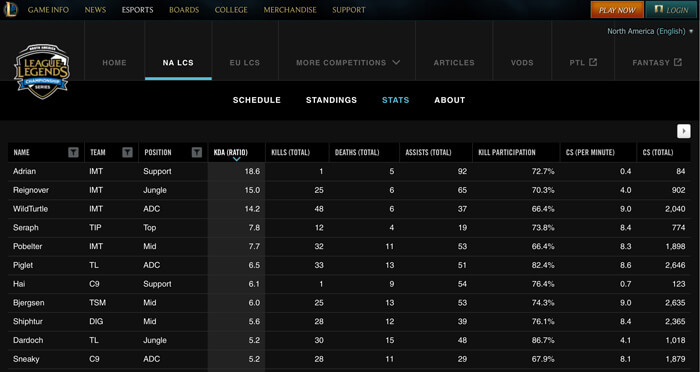This screenshot has width=700, height=372.
Task: Click player name Piglet
Action: click(x=23, y=265)
